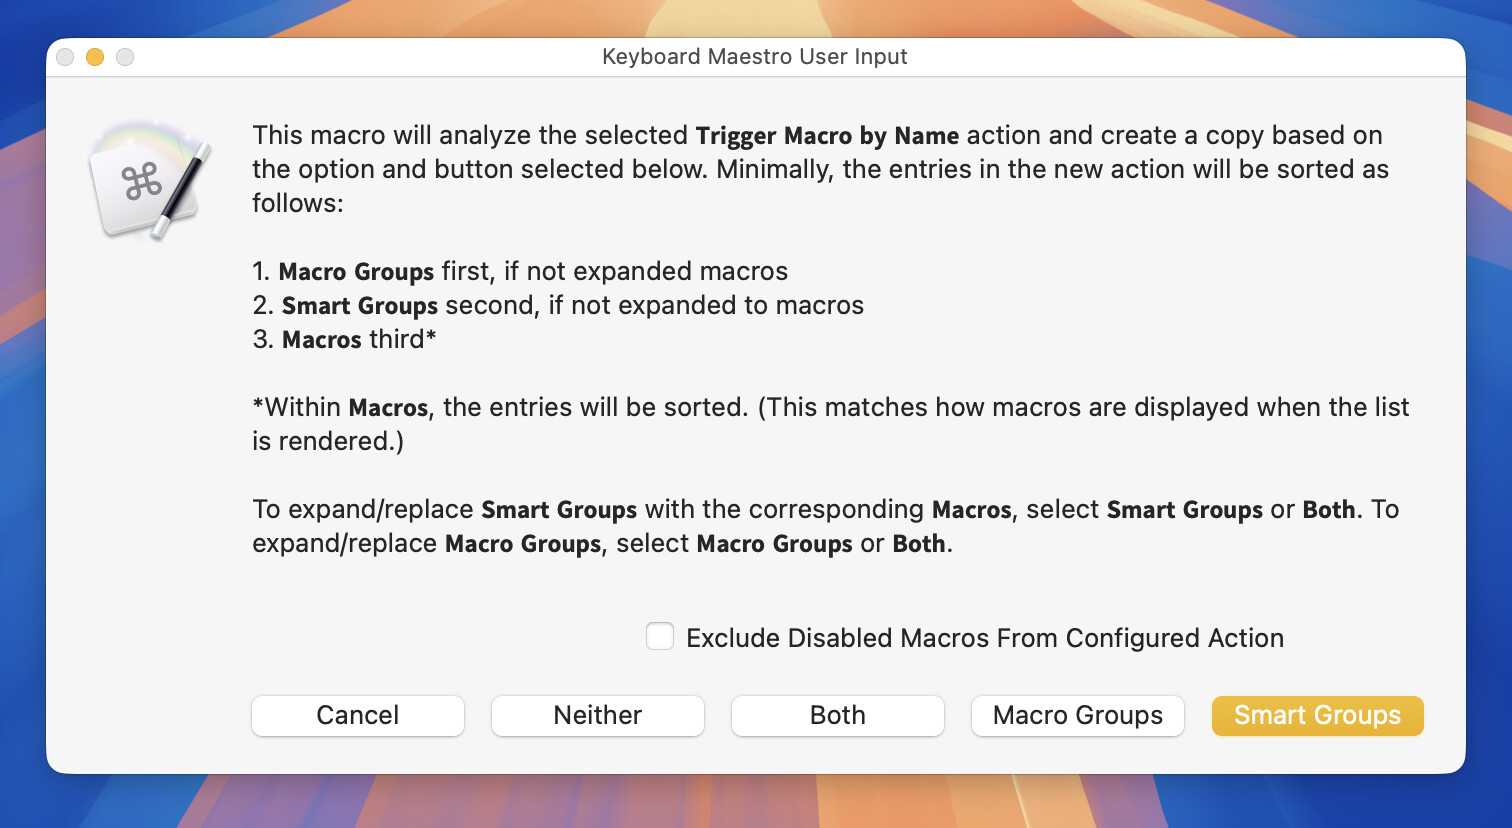The width and height of the screenshot is (1512, 828).
Task: Click the line "1. Macro Groups first, if not expanded macros"
Action: [520, 271]
